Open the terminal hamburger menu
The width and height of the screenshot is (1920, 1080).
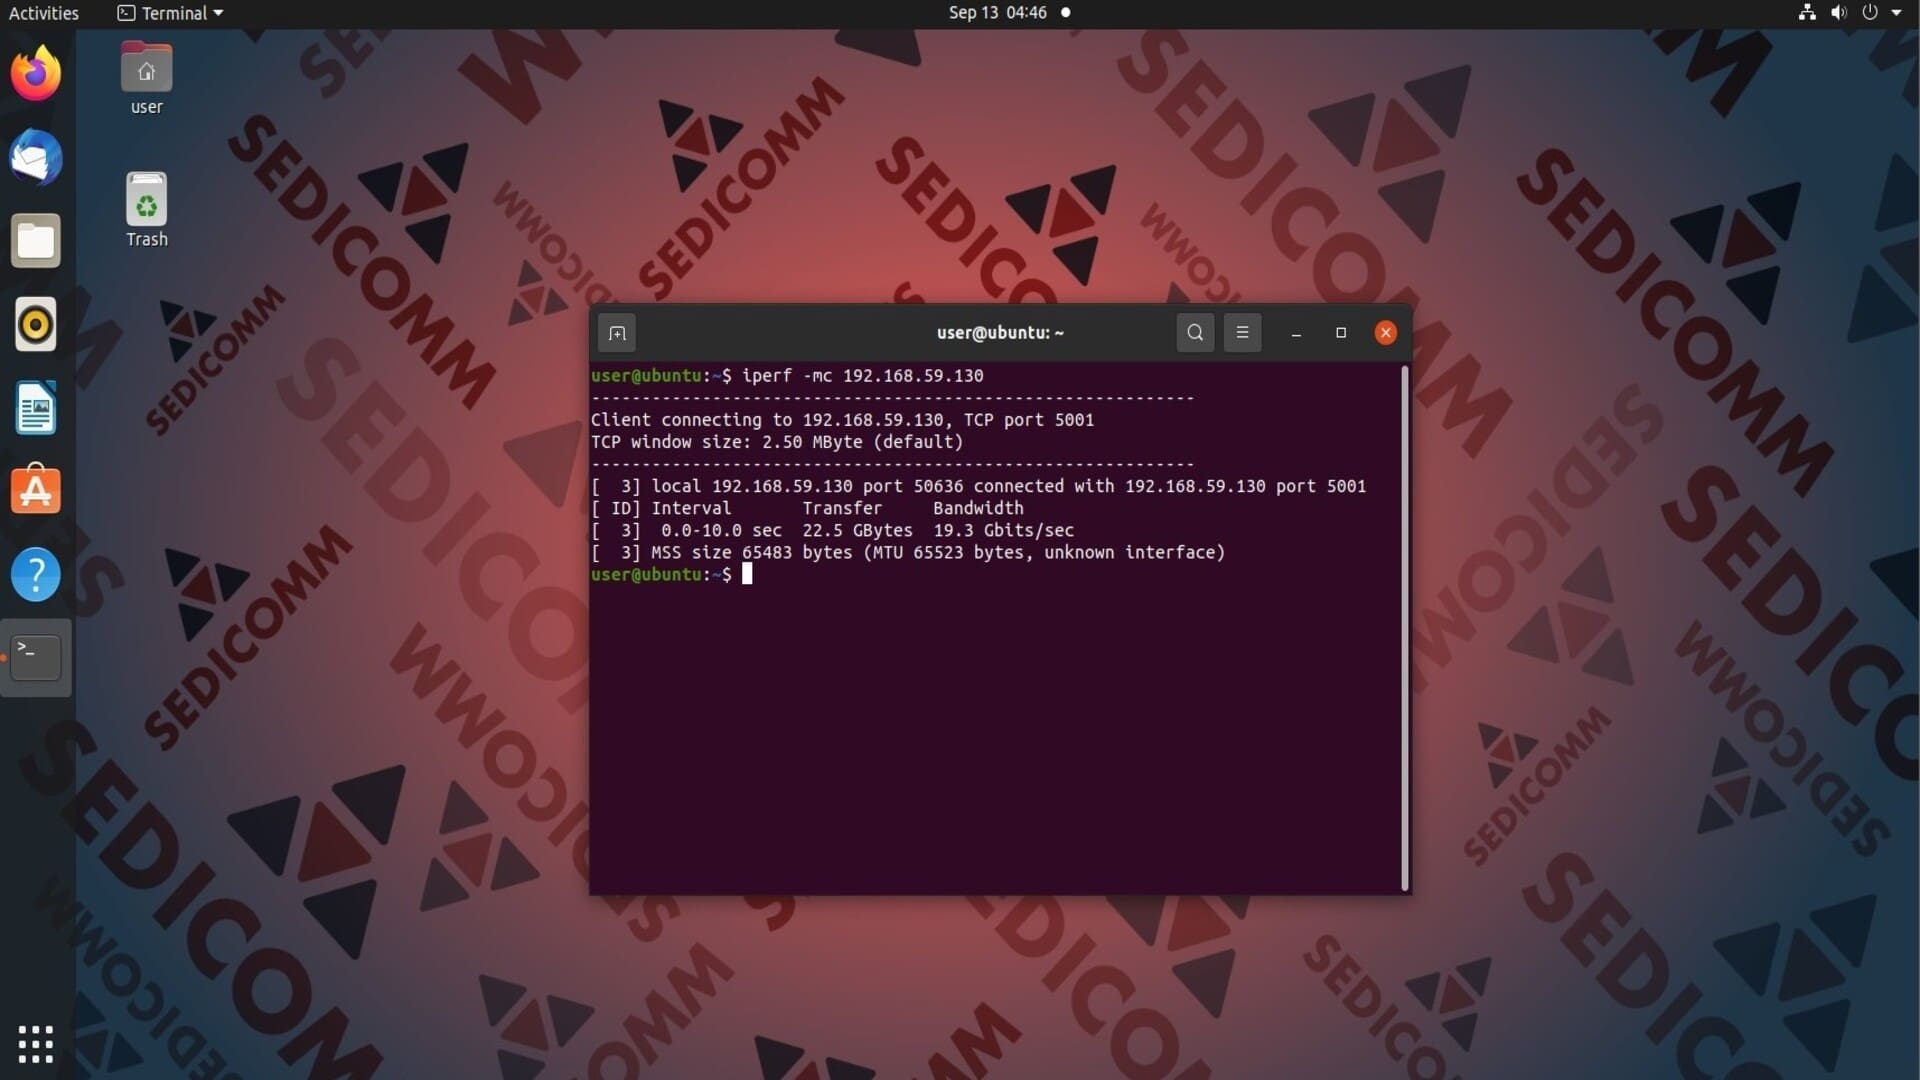pos(1242,333)
